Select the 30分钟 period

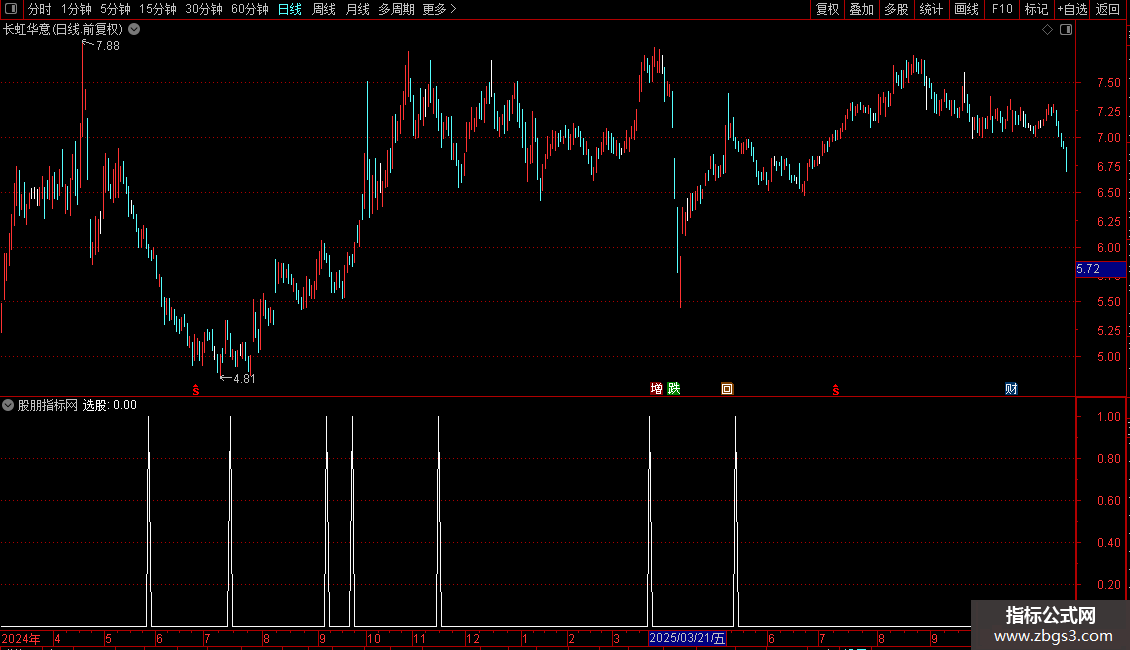204,9
